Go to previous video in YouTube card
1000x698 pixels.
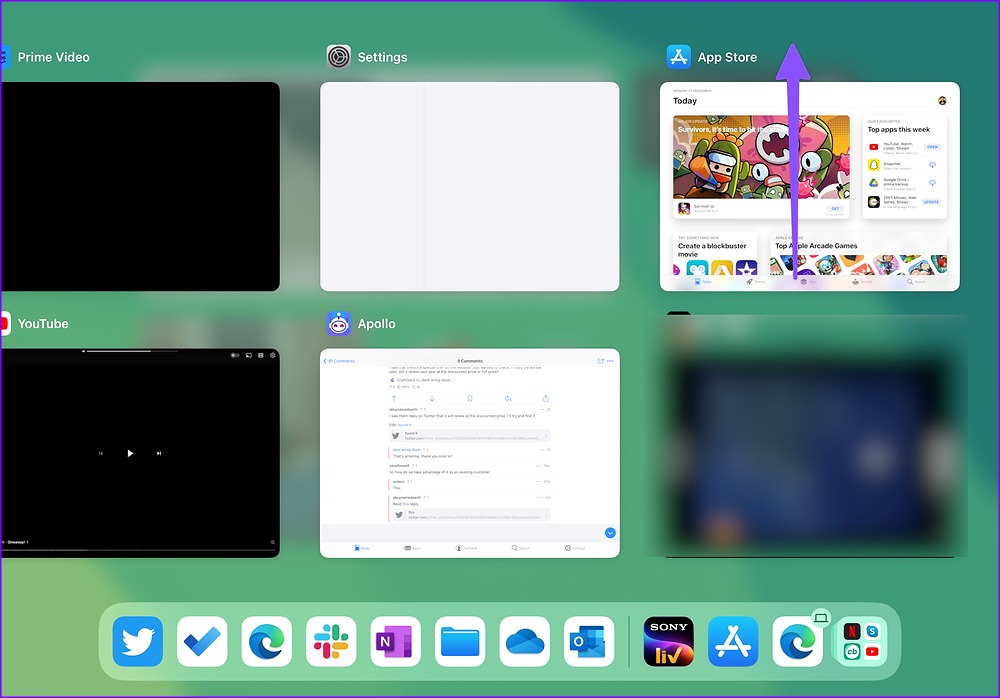click(x=101, y=453)
